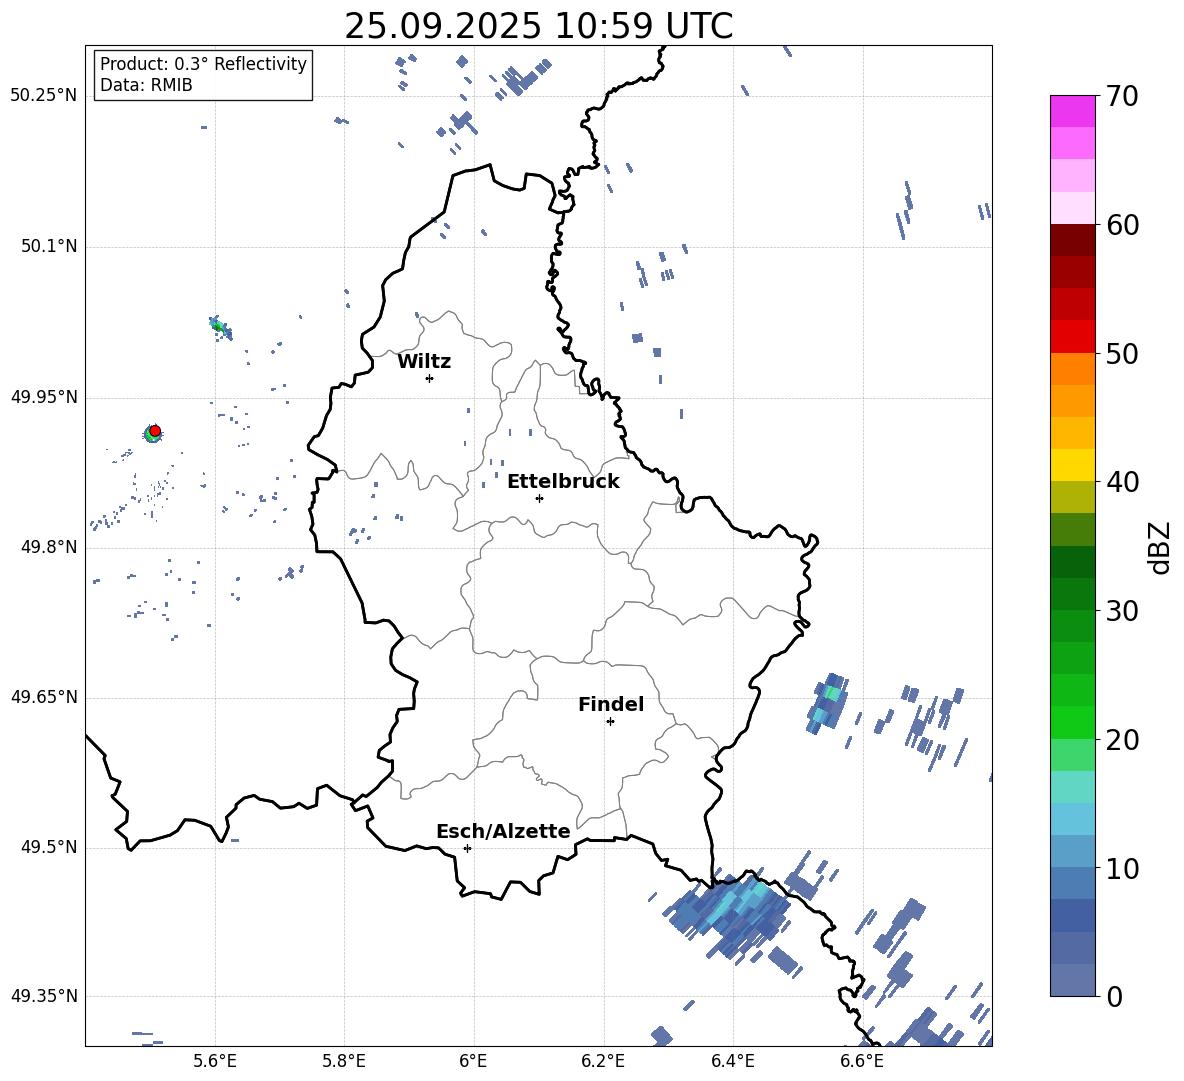1184x1081 pixels.
Task: Click the colorbar tick label 40
Action: [x=1122, y=482]
